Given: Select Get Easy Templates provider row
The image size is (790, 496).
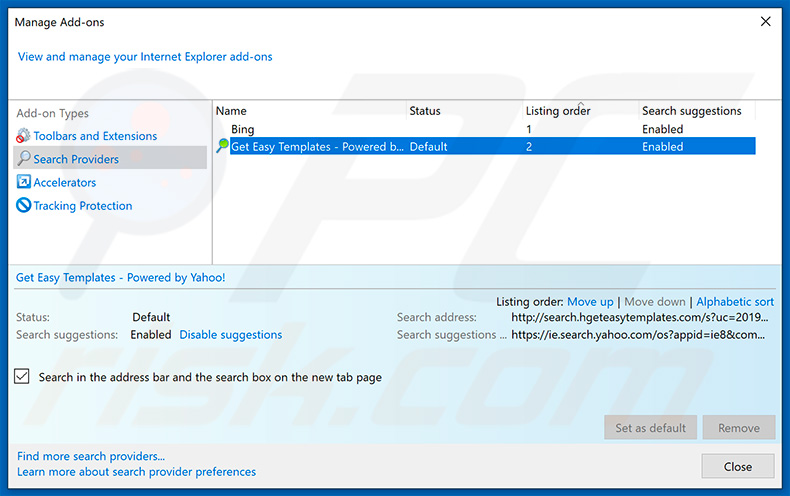Looking at the screenshot, I should tap(492, 146).
